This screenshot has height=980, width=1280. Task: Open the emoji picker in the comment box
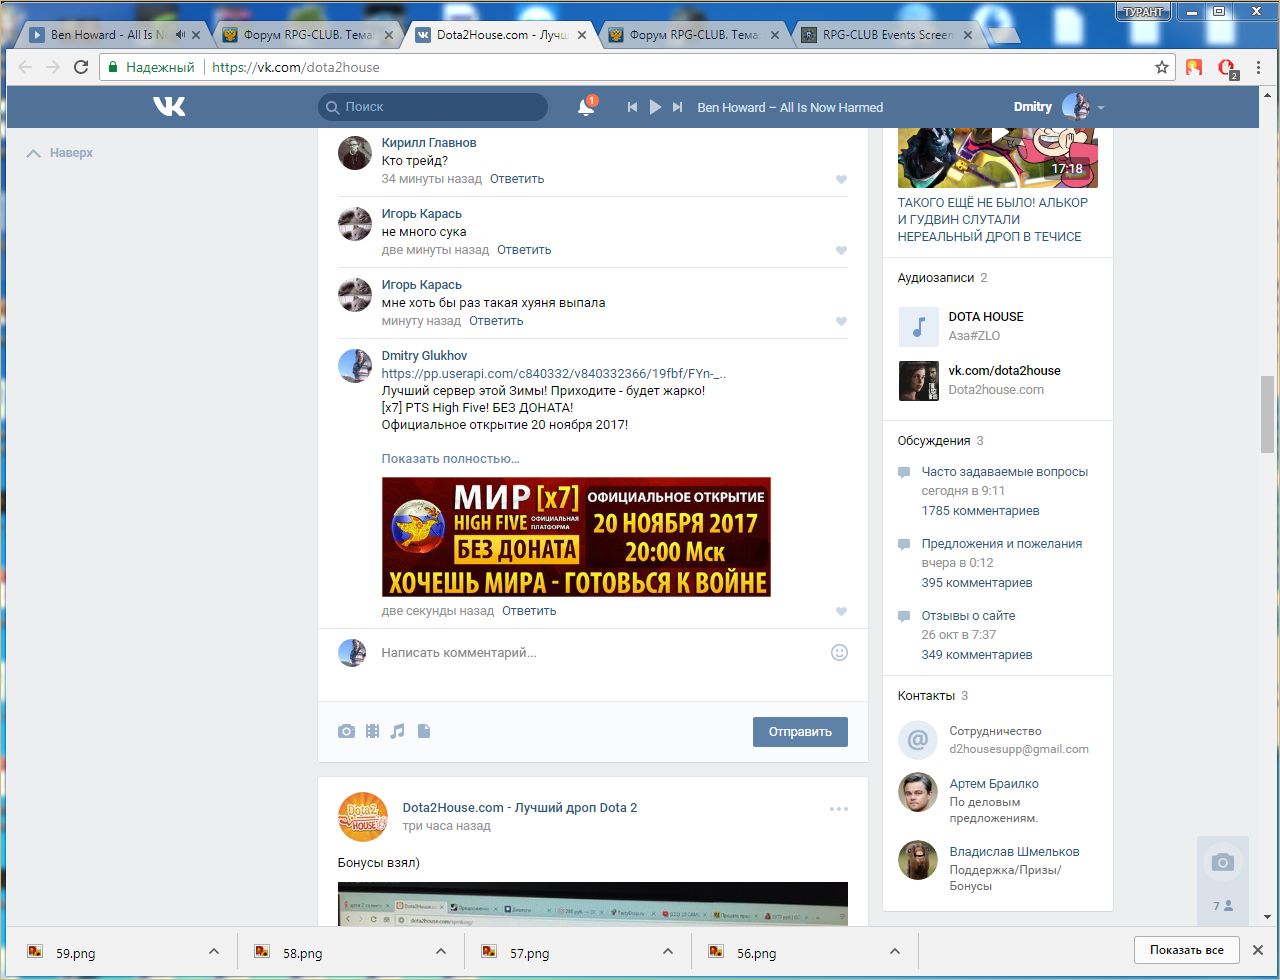(839, 652)
